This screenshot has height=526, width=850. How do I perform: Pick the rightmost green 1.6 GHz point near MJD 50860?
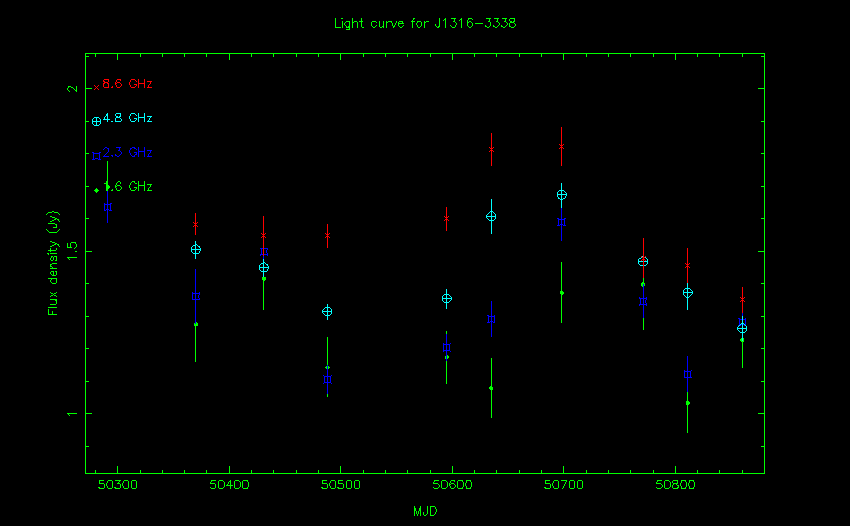click(742, 340)
